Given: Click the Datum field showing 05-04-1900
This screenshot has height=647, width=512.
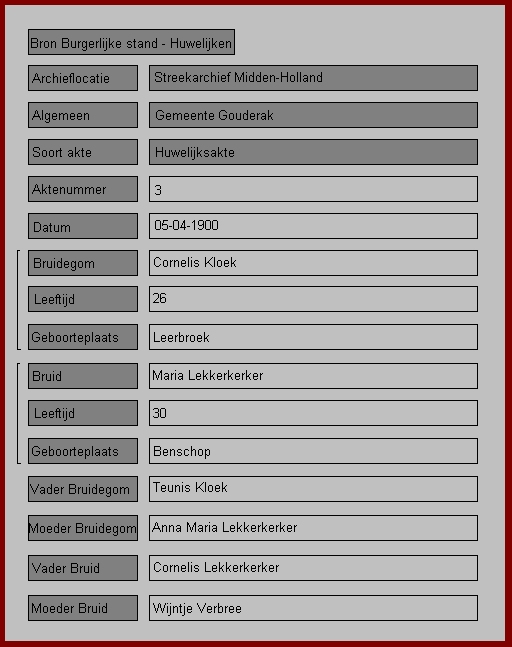Looking at the screenshot, I should pyautogui.click(x=313, y=226).
